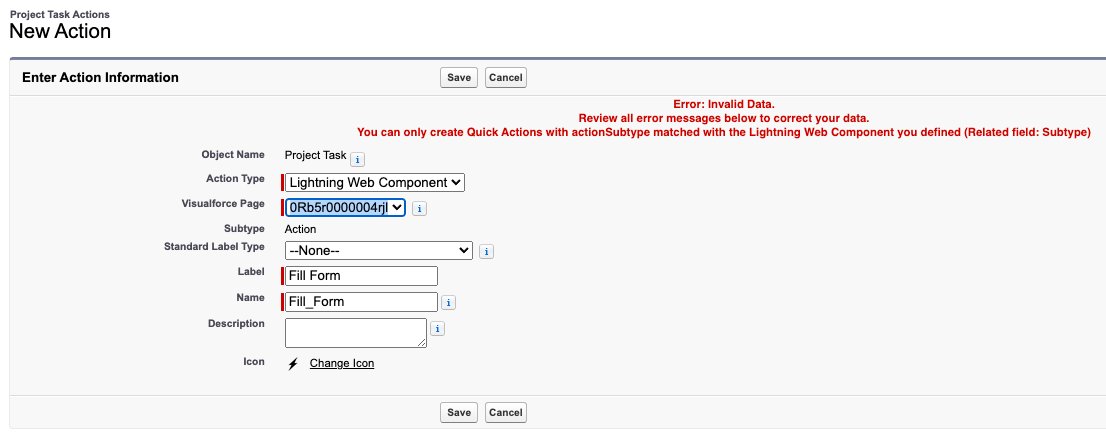Focus the Label field containing Fill Form
Image resolution: width=1106 pixels, height=437 pixels.
coord(362,276)
